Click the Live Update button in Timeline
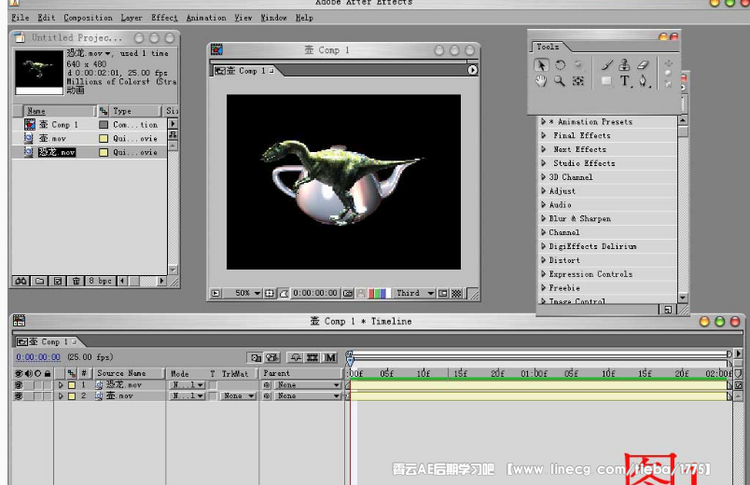The height and width of the screenshot is (485, 750). tap(256, 358)
